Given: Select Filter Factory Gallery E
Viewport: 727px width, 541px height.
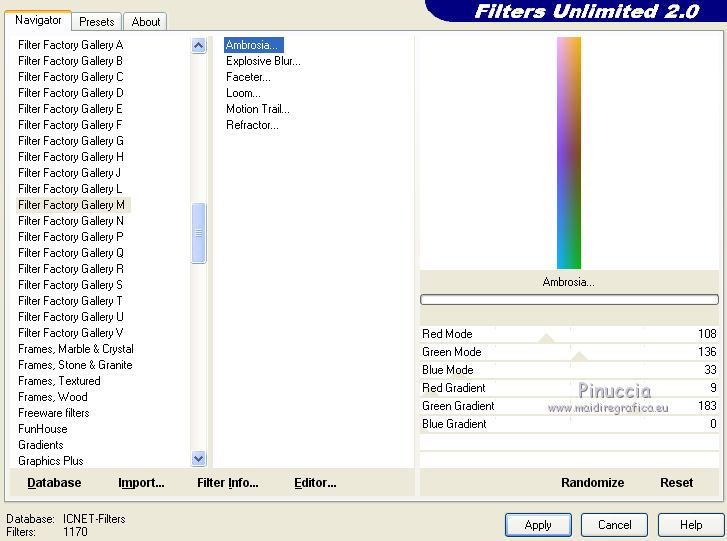Looking at the screenshot, I should (x=70, y=109).
